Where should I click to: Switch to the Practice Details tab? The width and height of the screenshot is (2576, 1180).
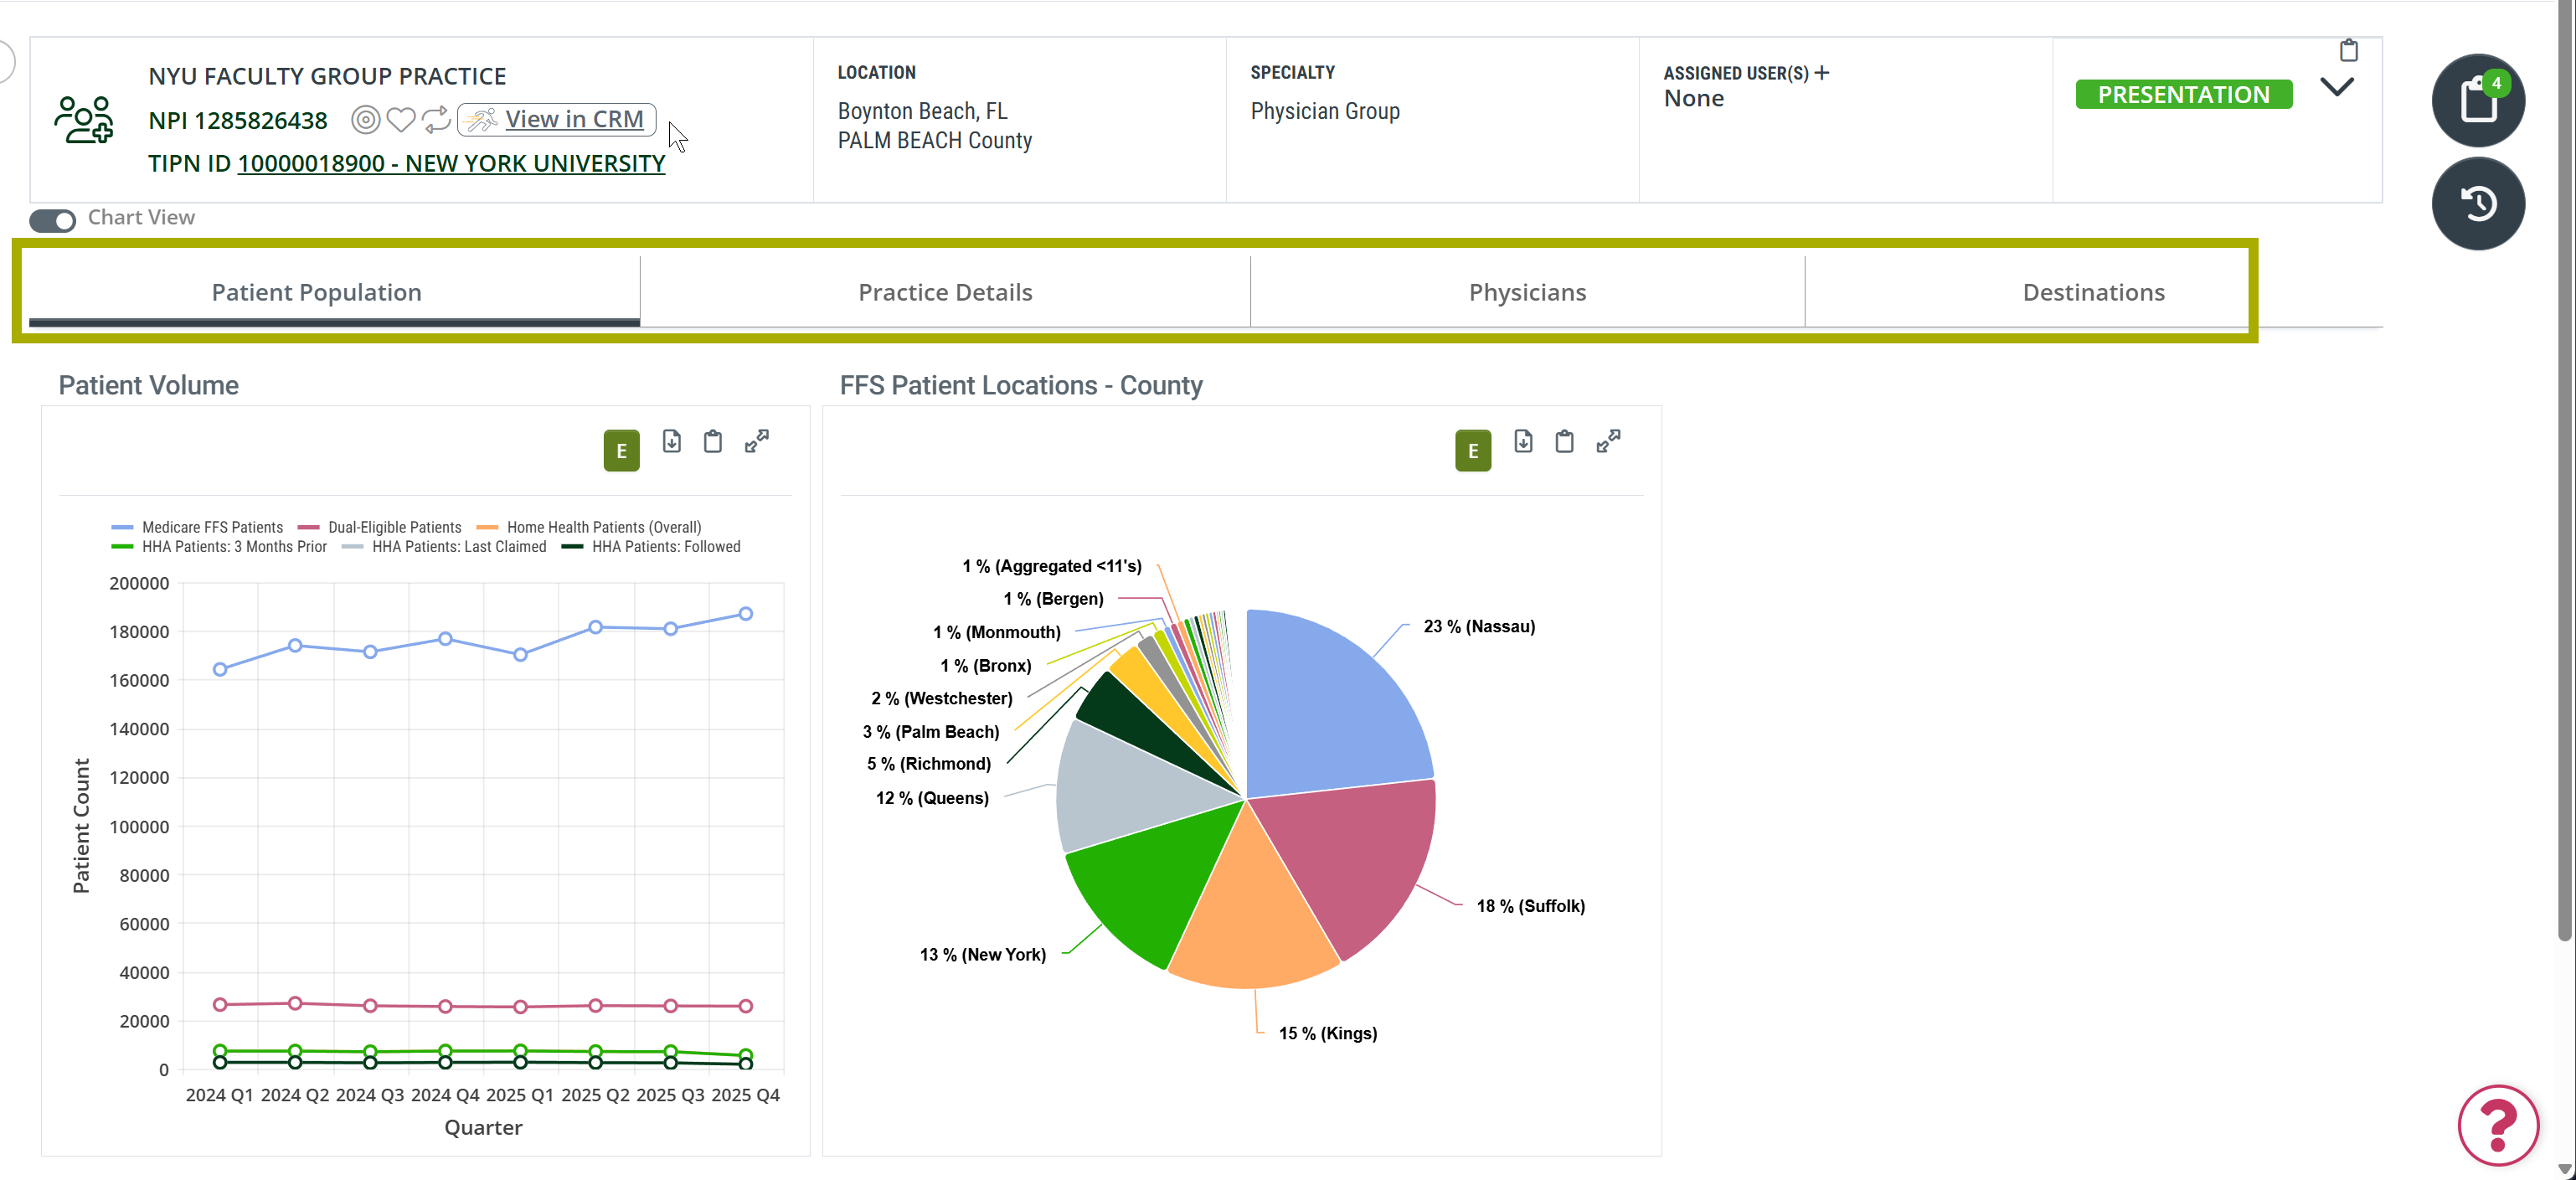click(x=945, y=292)
